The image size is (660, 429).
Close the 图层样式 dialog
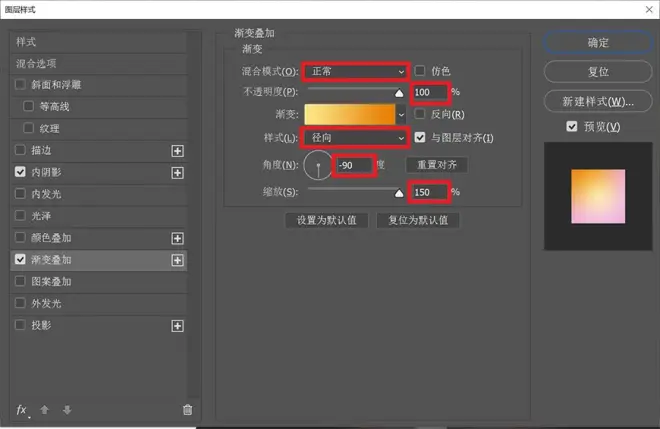(649, 9)
